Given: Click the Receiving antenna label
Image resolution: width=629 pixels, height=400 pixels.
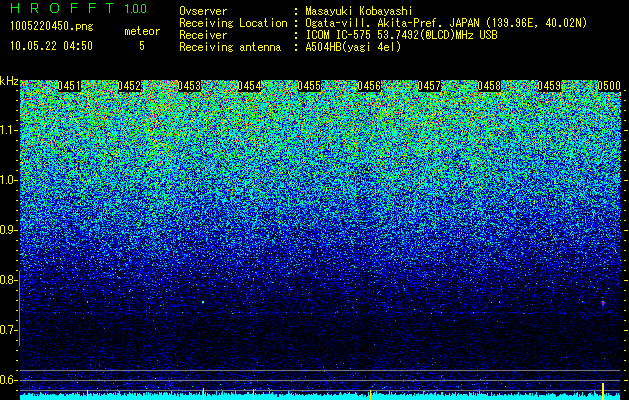Looking at the screenshot, I should 230,47.
